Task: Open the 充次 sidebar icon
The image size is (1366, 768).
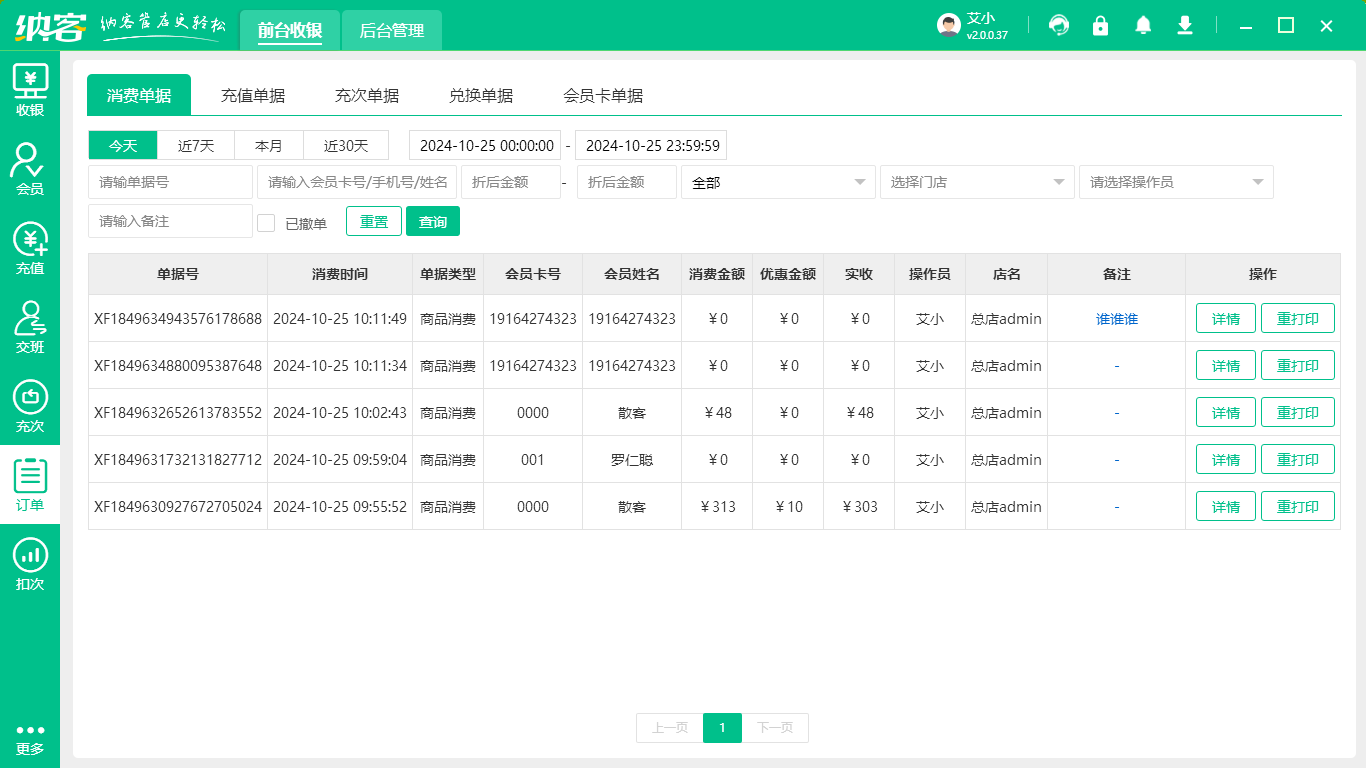Action: pyautogui.click(x=30, y=406)
